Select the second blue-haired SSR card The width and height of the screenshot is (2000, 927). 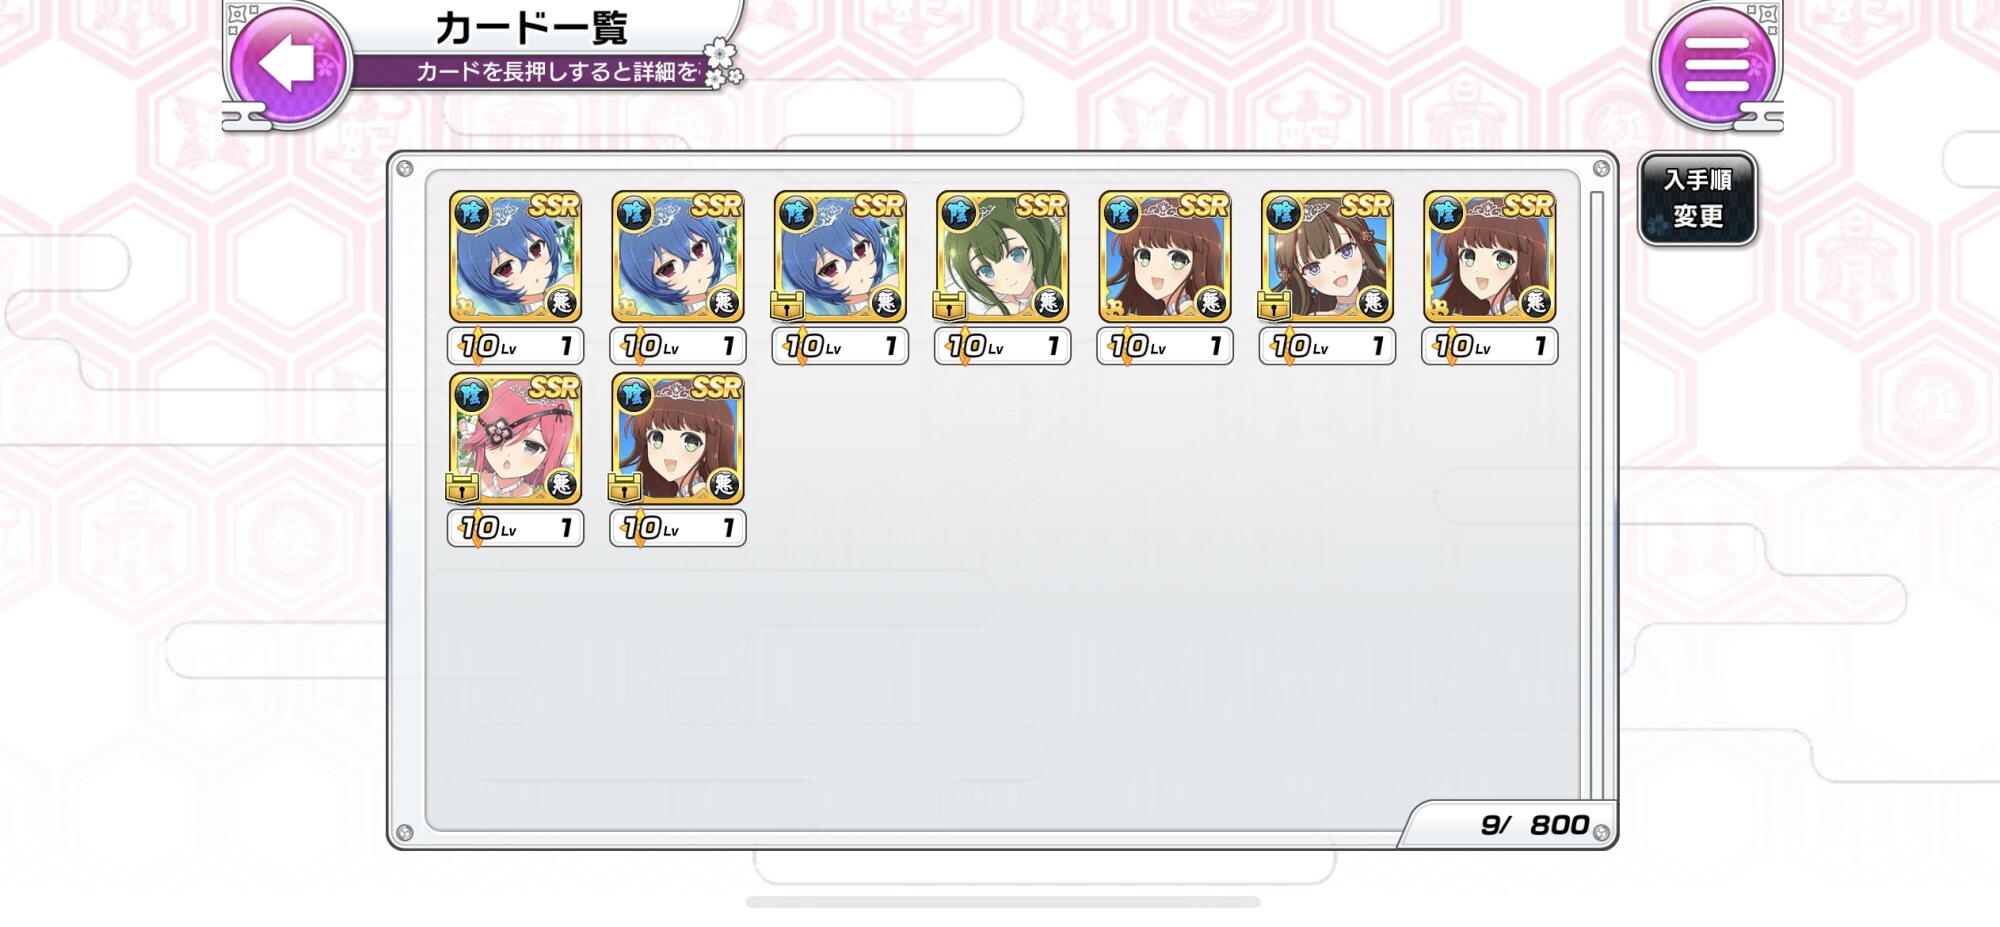pyautogui.click(x=677, y=256)
